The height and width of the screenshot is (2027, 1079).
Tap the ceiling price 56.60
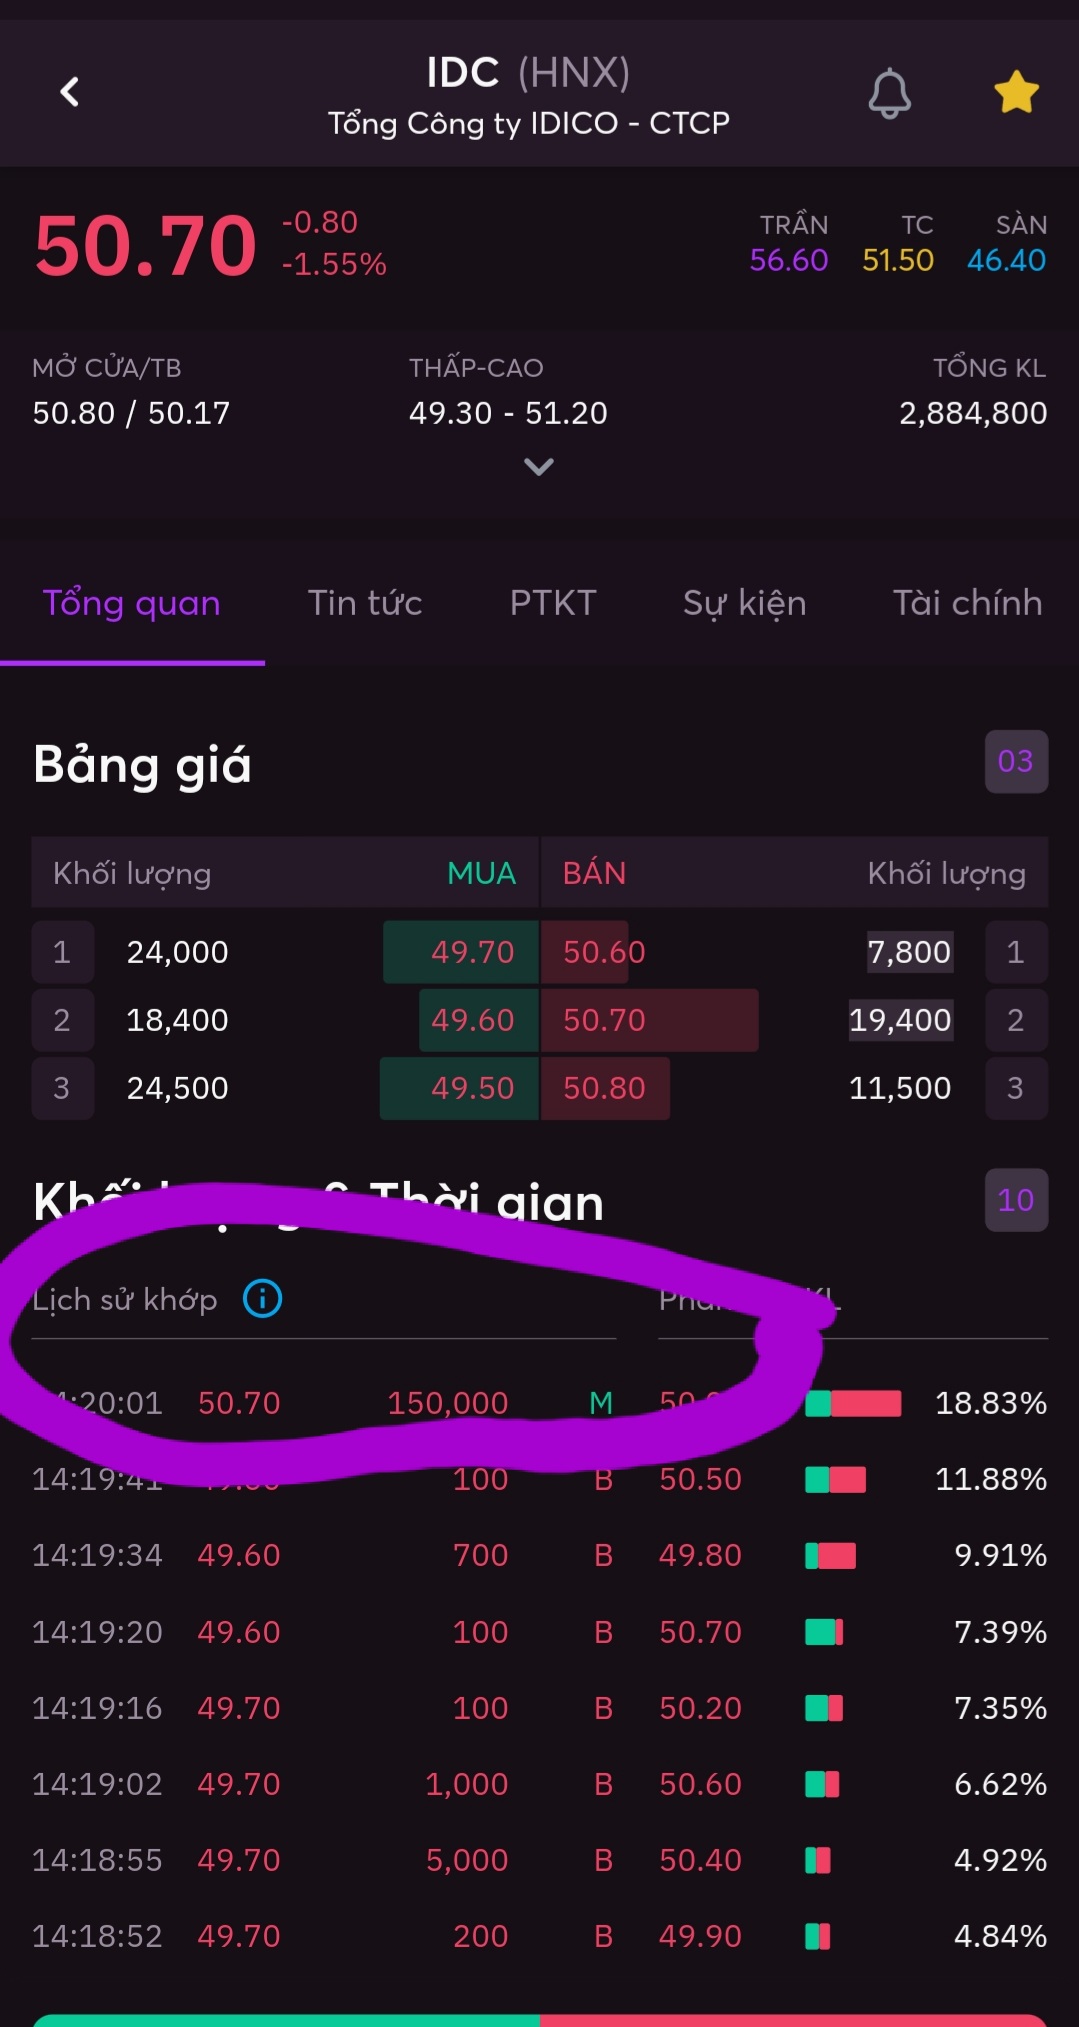pos(788,260)
